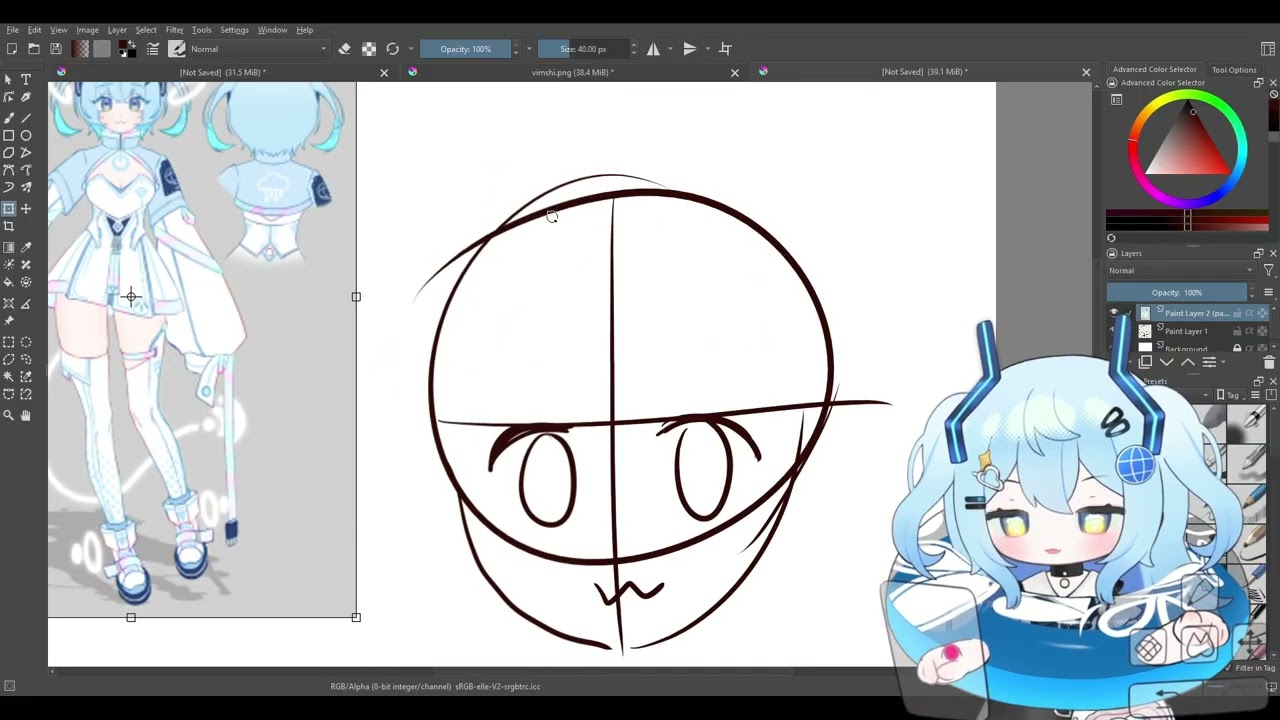Select the Text tool in toolbox
Image resolution: width=1280 pixels, height=720 pixels.
[26, 79]
